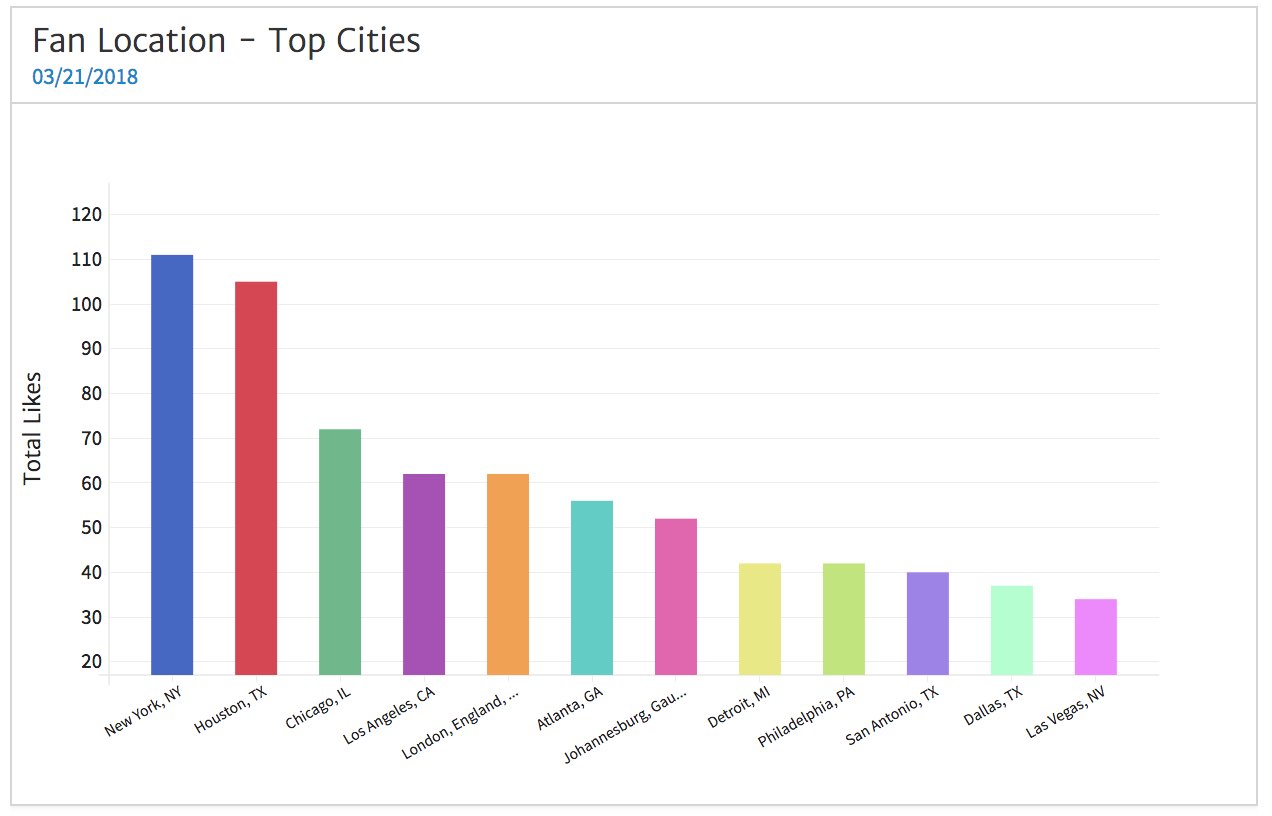Select the magenta Las Vegas, NV bar
Viewport: 1272px width, 816px height.
1096,637
